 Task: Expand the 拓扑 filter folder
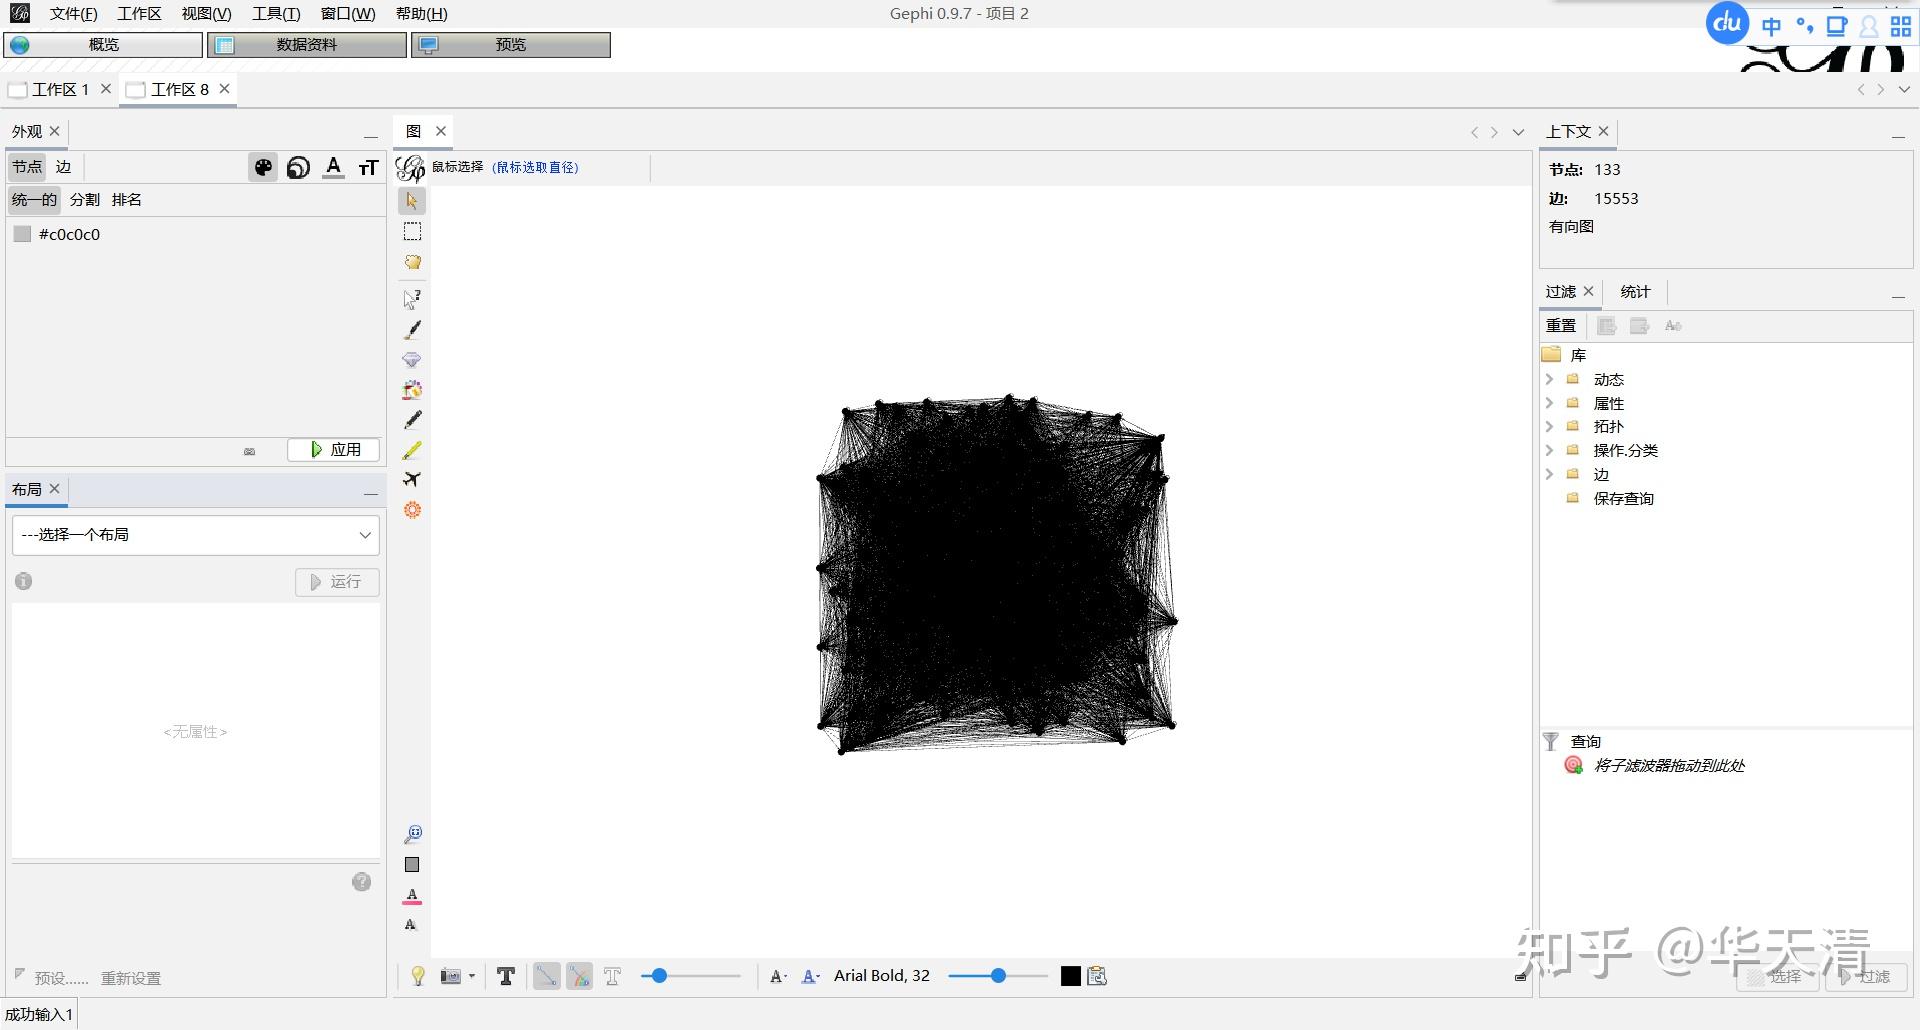[x=1549, y=427]
